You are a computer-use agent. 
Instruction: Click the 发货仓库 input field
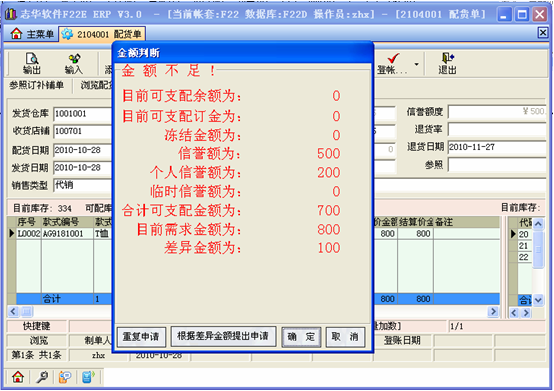click(x=83, y=114)
